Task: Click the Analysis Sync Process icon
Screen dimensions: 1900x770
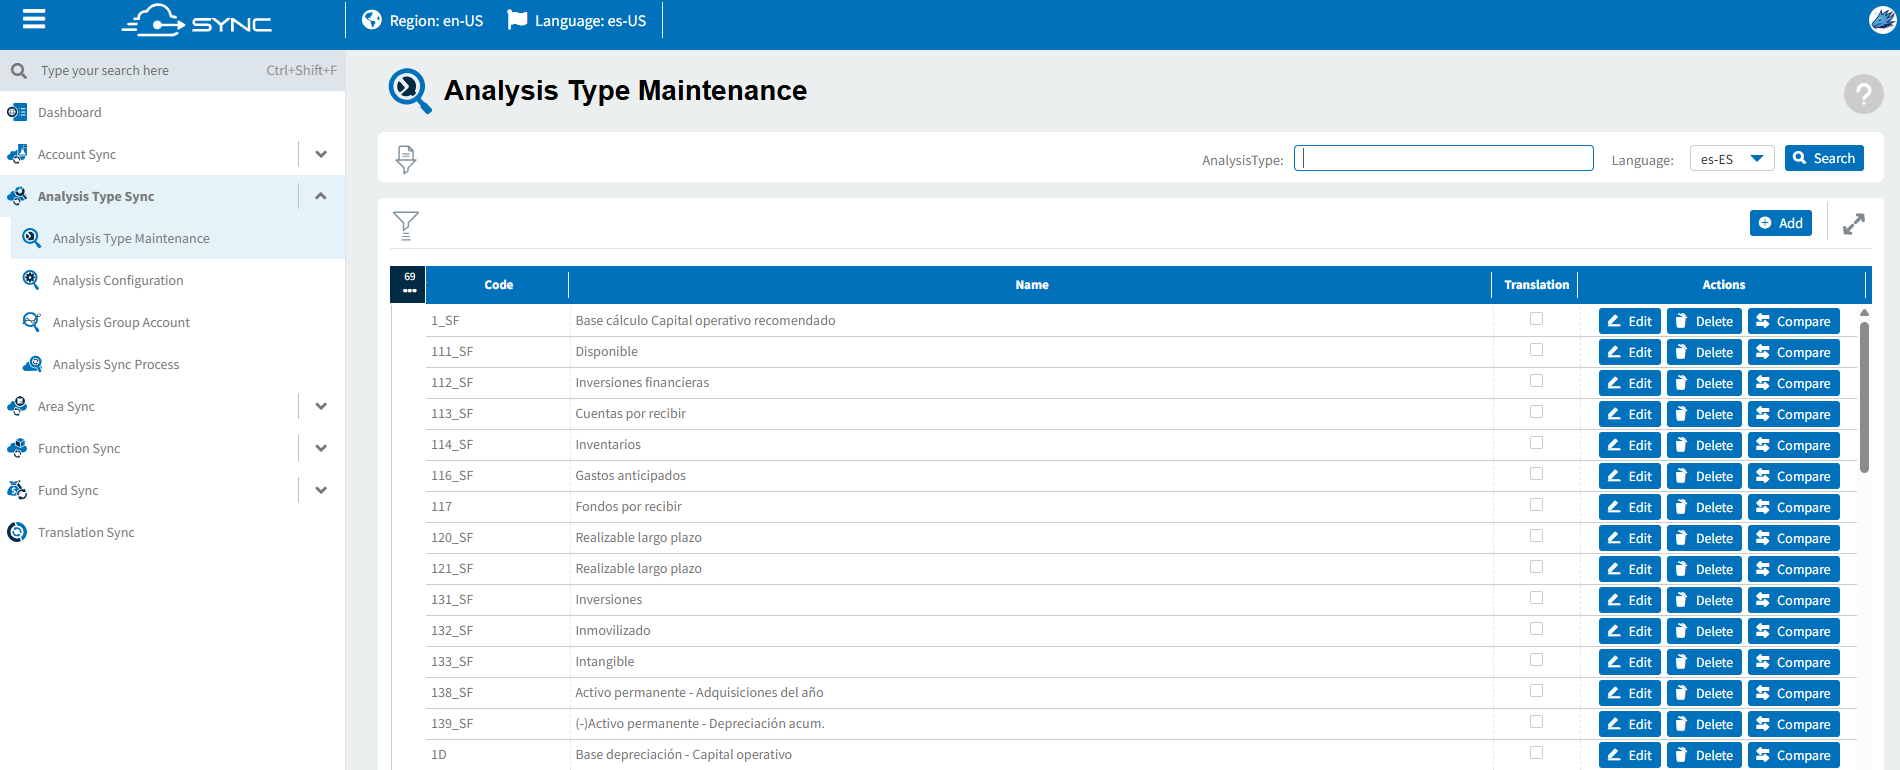Action: 32,364
